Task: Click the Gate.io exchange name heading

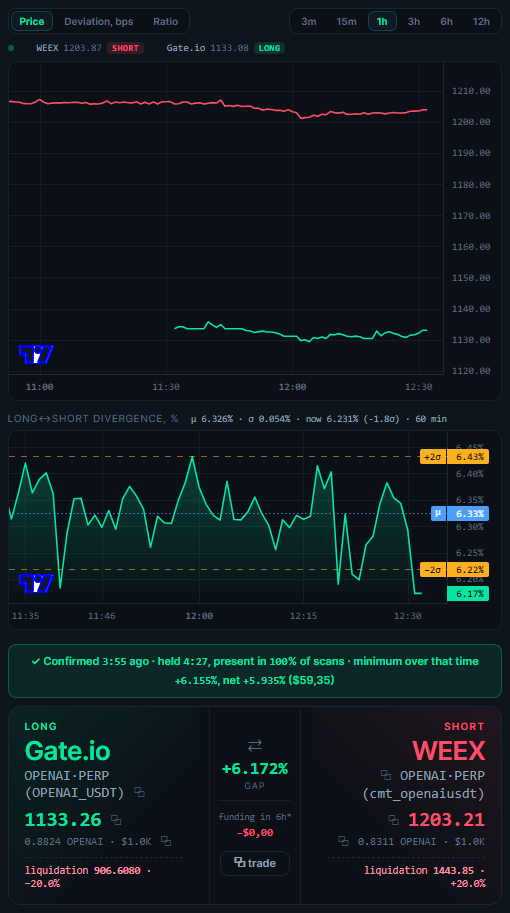Action: pos(67,751)
